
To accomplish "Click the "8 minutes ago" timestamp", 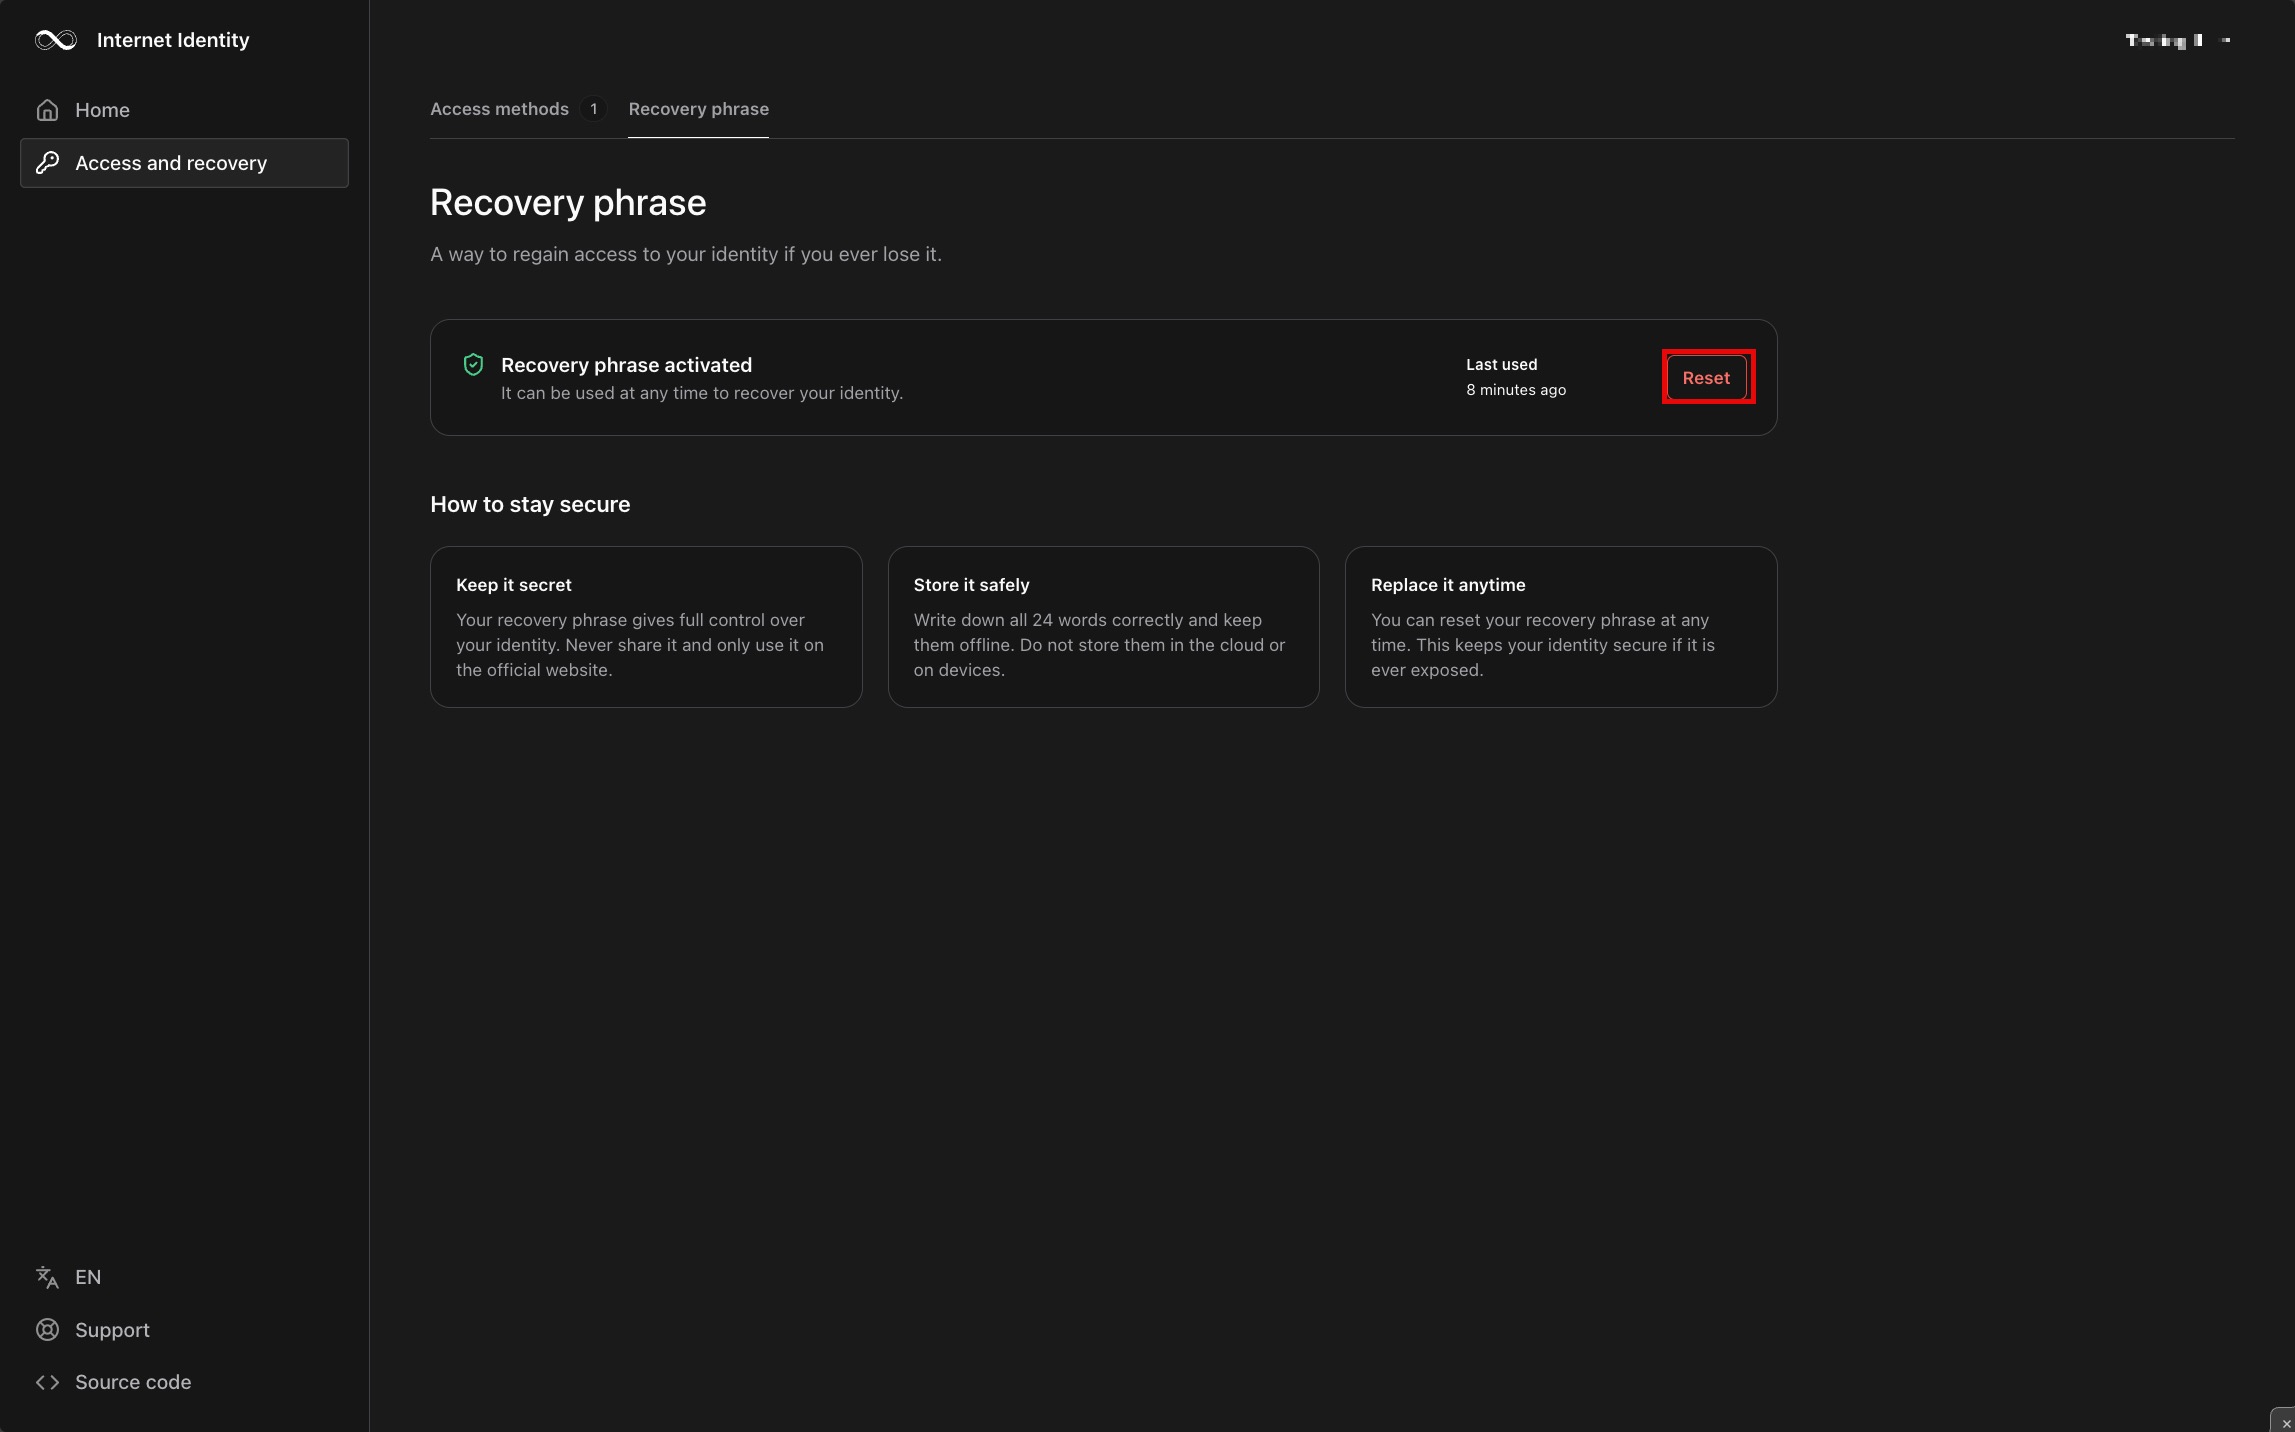I will point(1516,390).
